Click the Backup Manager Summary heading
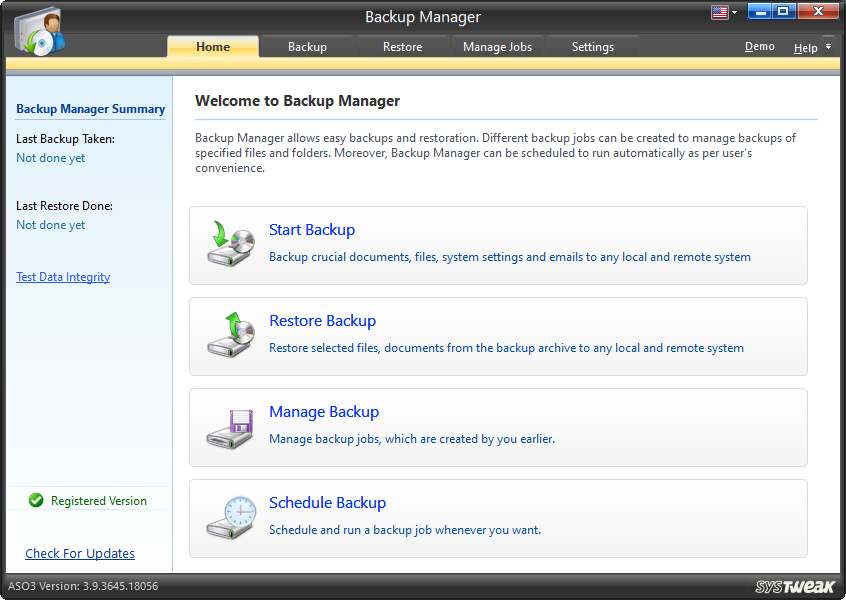The width and height of the screenshot is (846, 600). point(91,109)
